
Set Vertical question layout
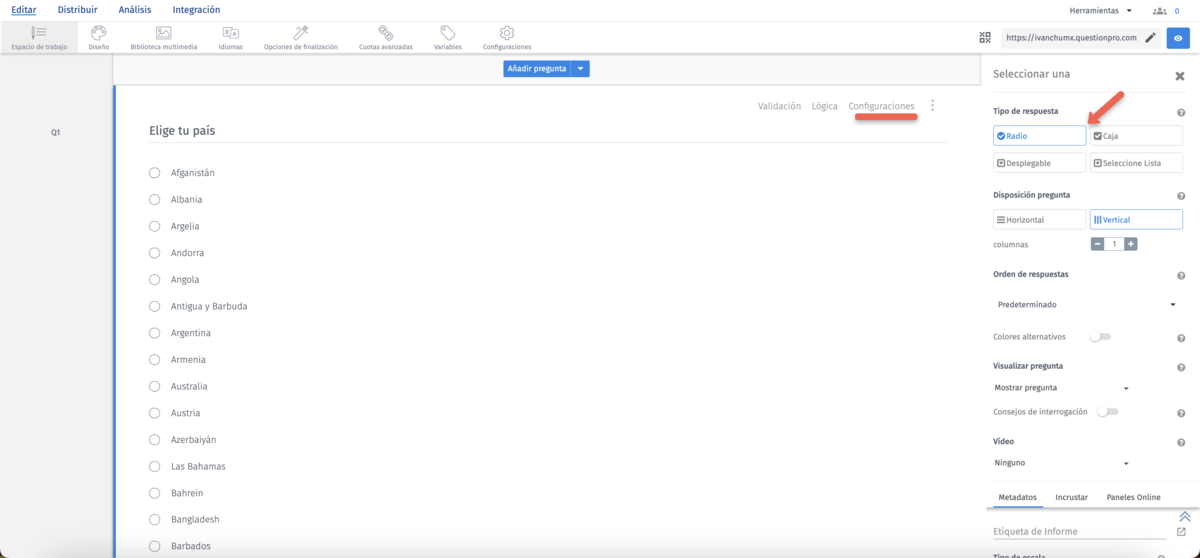(x=1136, y=219)
